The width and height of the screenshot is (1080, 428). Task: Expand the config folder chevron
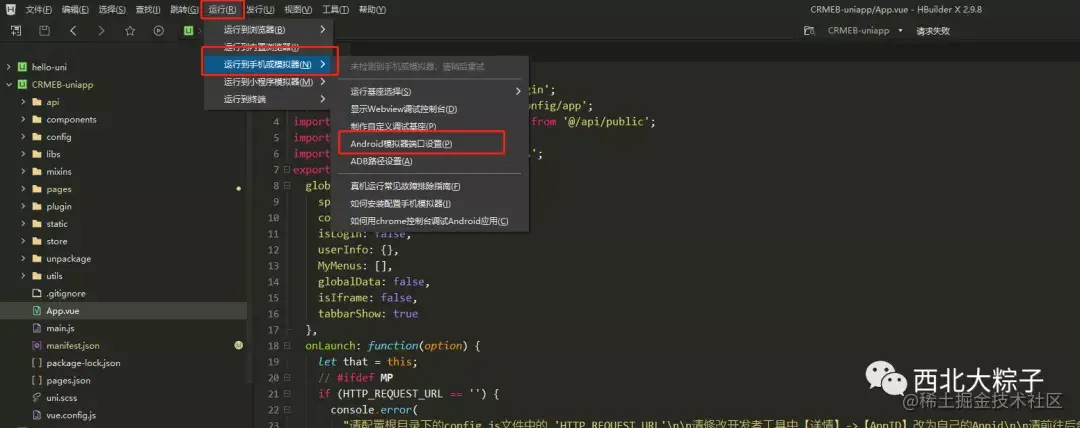point(23,136)
